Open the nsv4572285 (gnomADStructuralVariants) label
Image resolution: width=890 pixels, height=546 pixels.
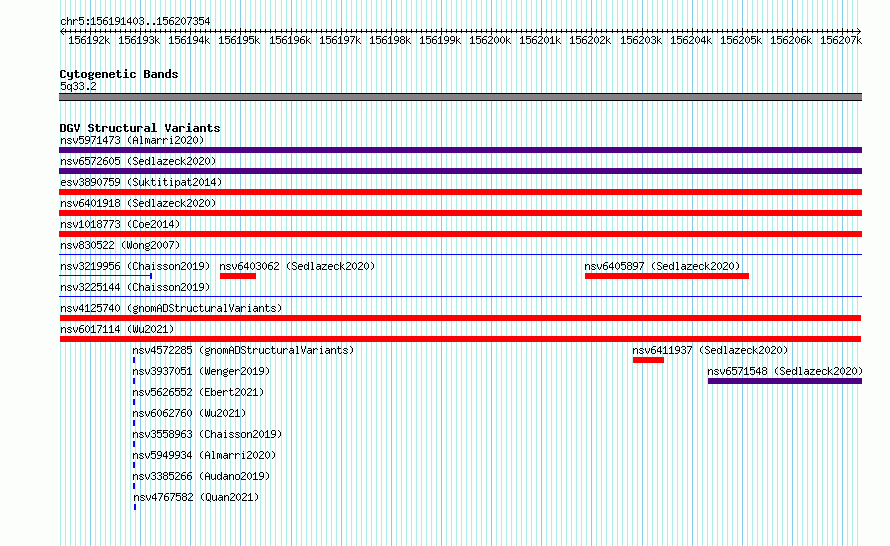243,350
